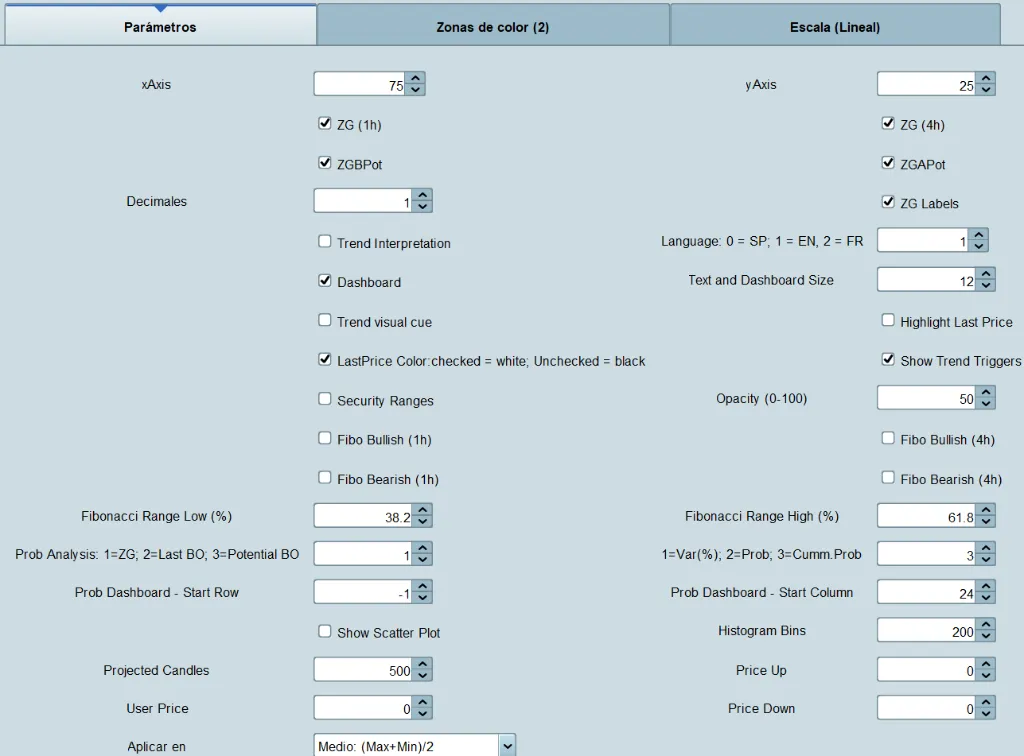Image resolution: width=1024 pixels, height=756 pixels.
Task: Increment the Decimales value
Action: 421,195
